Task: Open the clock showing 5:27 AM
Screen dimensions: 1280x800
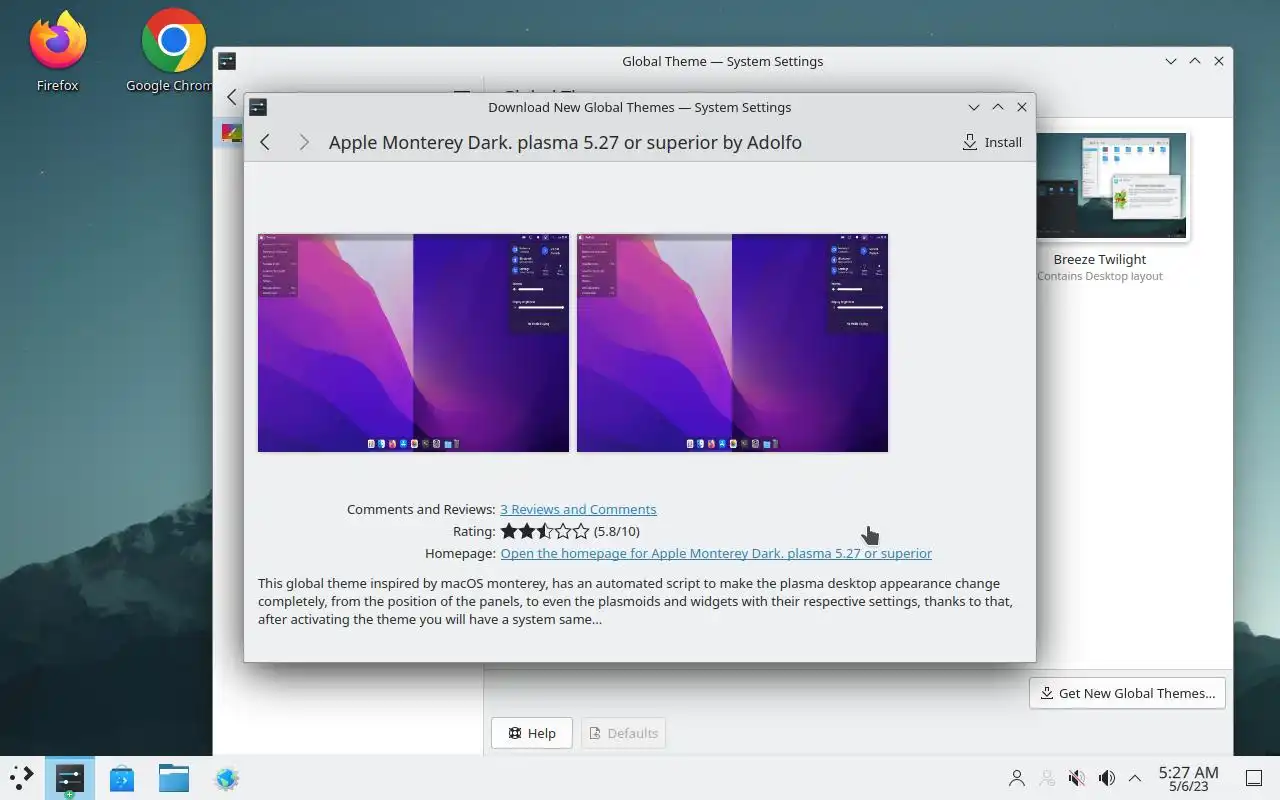Action: tap(1188, 778)
